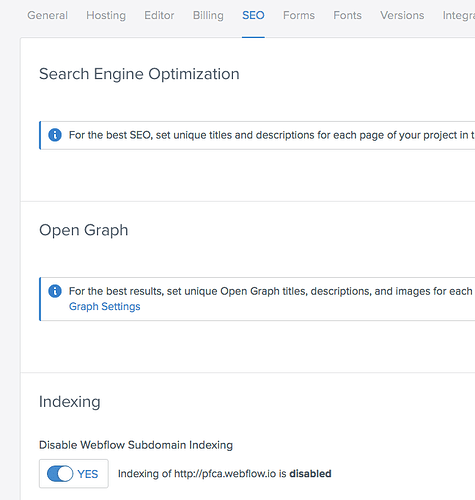Go to the Editor tab
Image resolution: width=475 pixels, height=500 pixels.
coord(159,15)
